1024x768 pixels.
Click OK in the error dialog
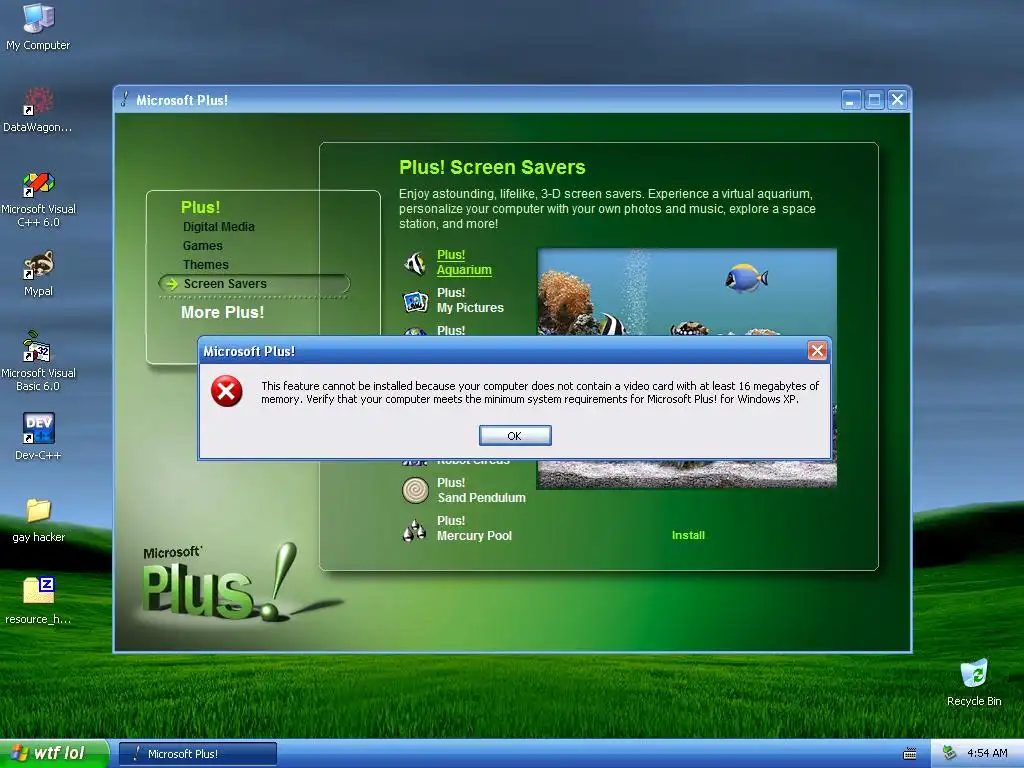(x=515, y=436)
